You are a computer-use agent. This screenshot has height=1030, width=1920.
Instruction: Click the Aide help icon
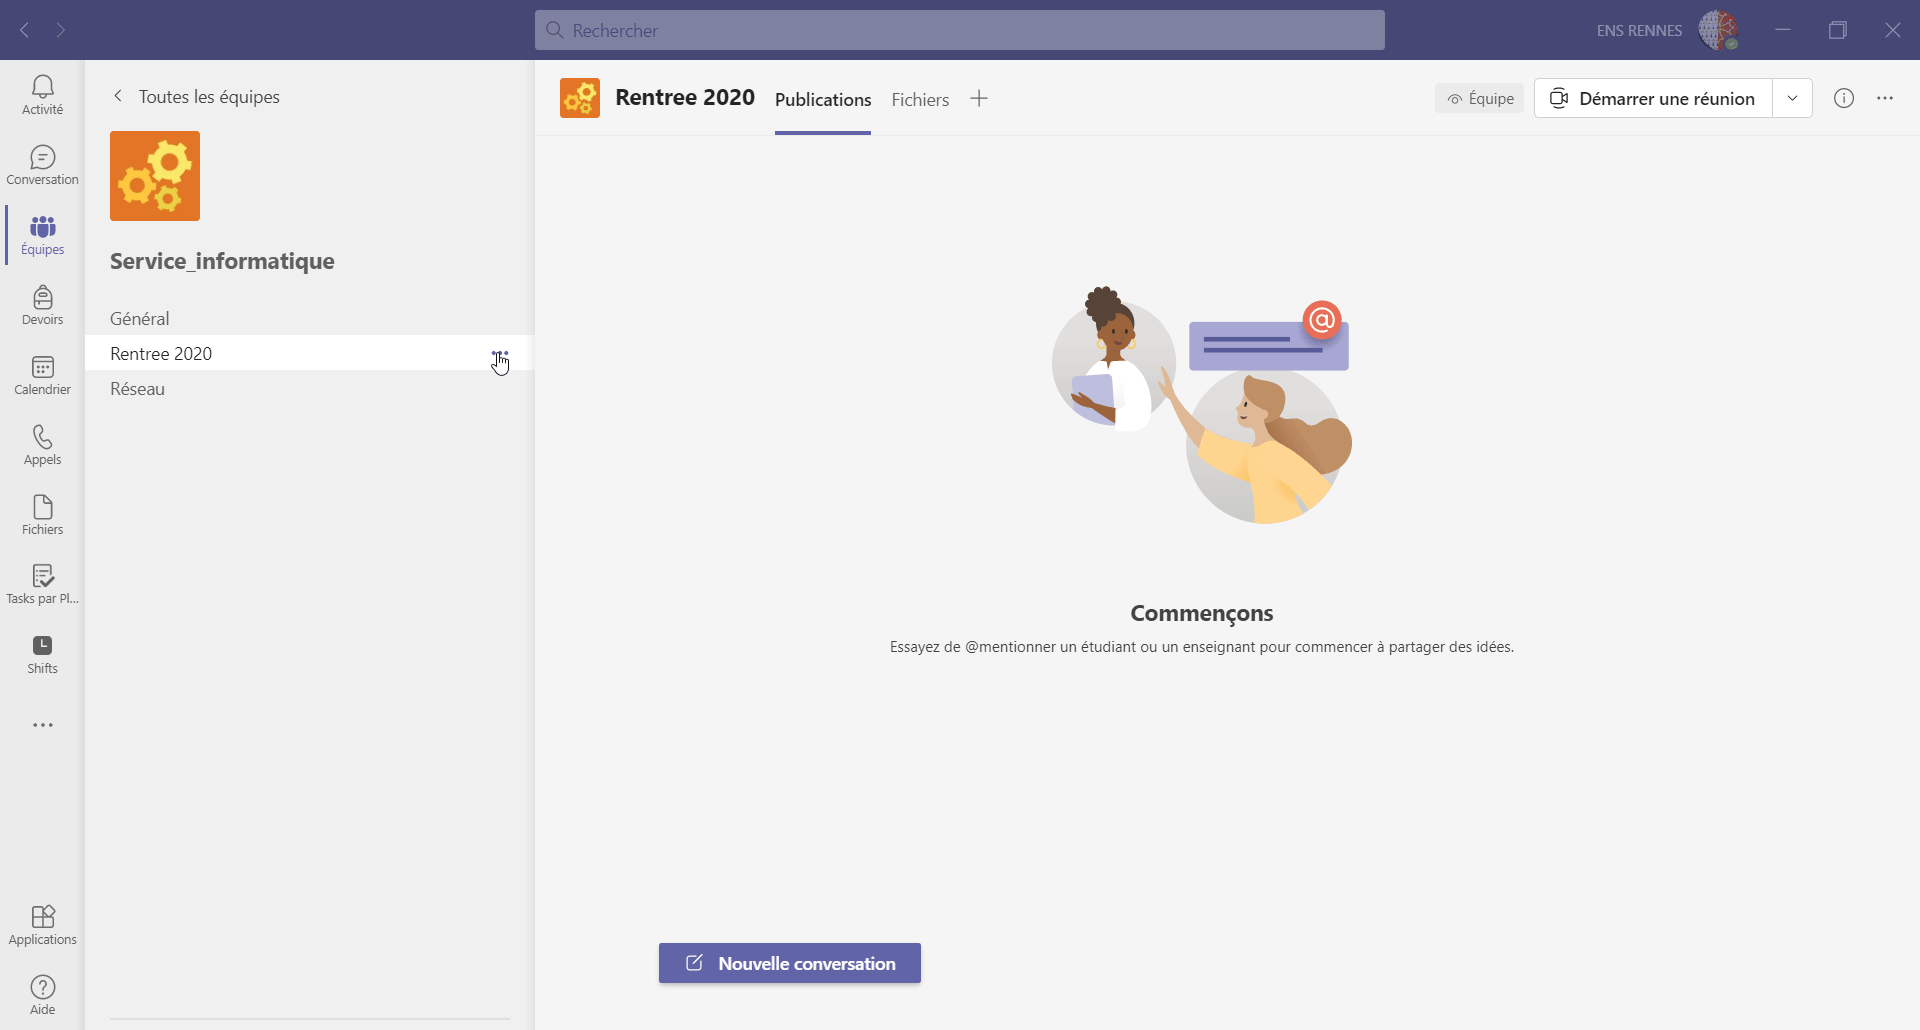click(42, 995)
